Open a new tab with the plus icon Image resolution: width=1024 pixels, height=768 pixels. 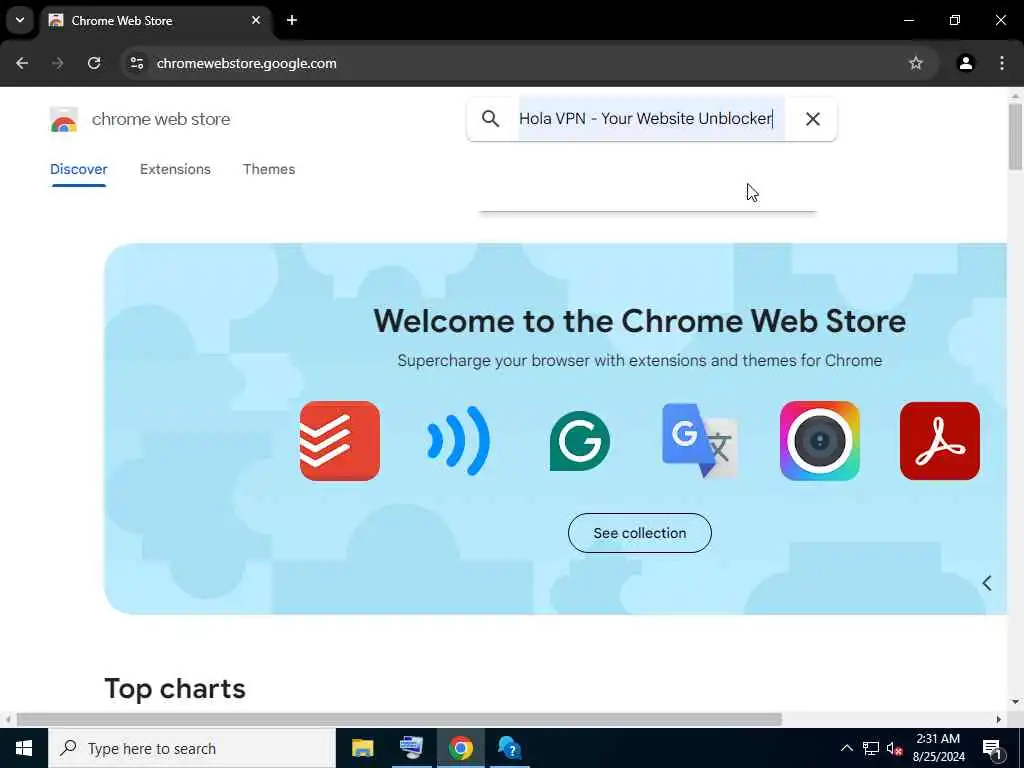292,20
